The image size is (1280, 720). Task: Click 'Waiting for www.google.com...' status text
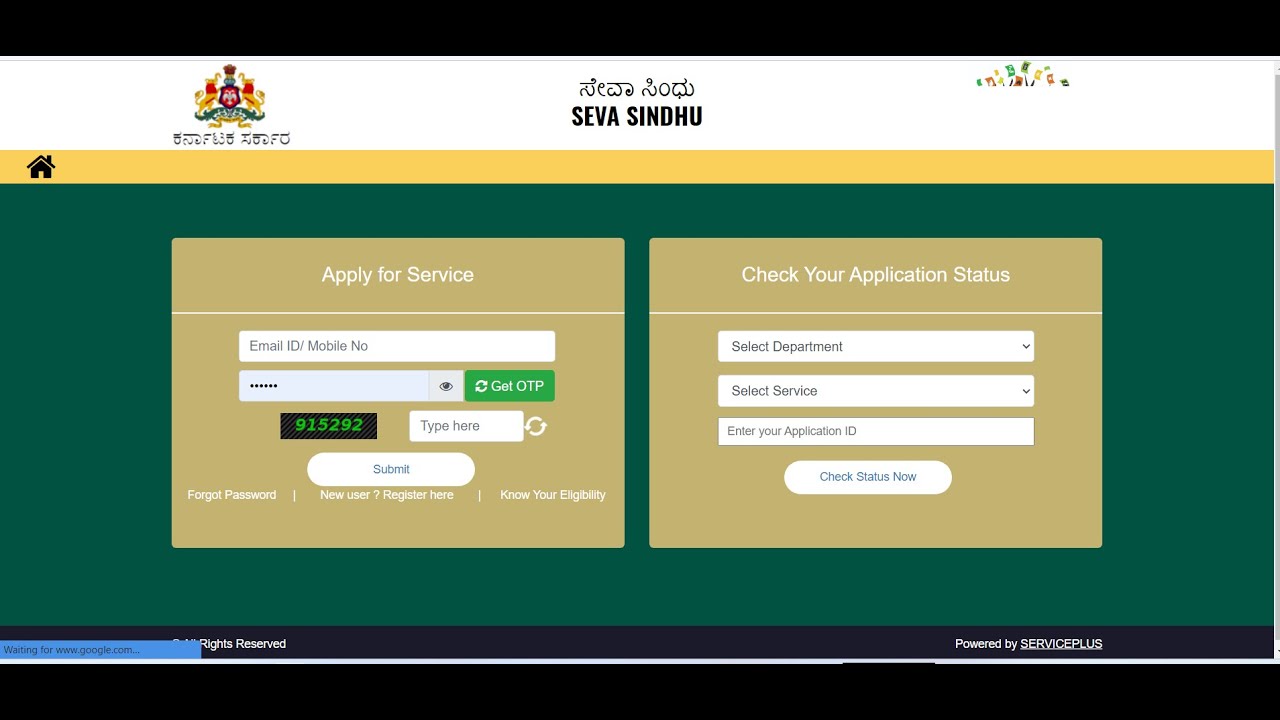(x=71, y=650)
